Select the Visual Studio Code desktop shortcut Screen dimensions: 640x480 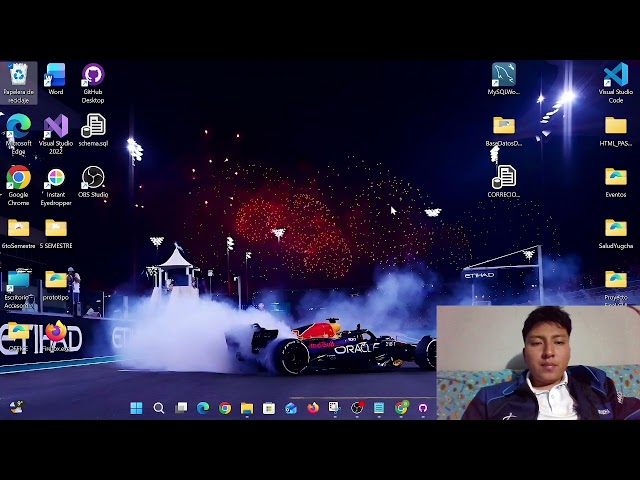click(616, 83)
